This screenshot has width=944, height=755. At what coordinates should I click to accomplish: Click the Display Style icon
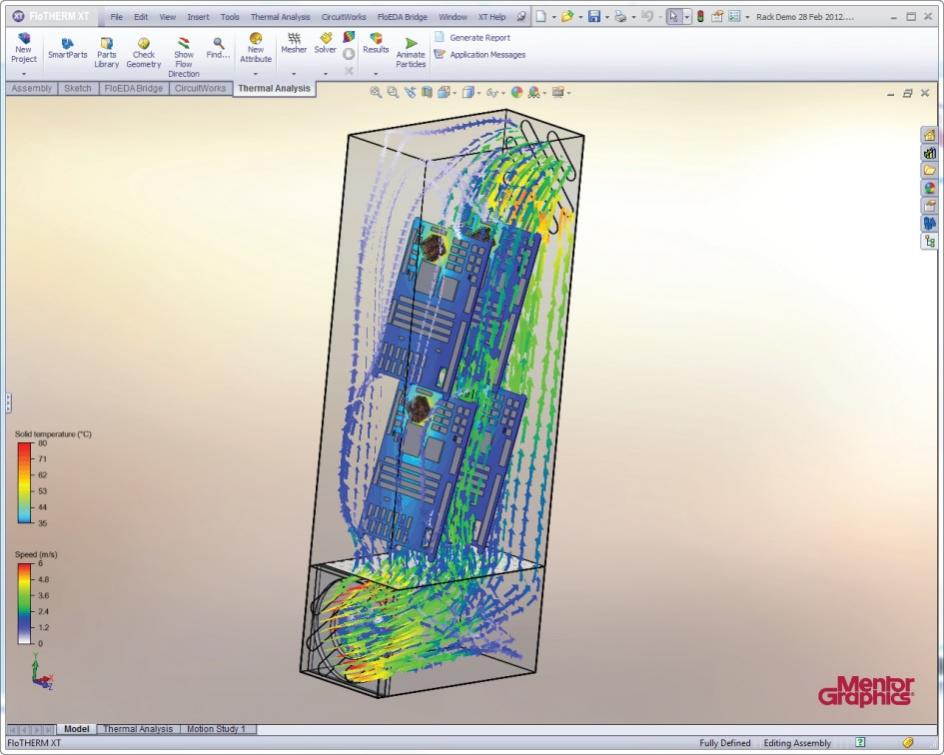click(468, 93)
